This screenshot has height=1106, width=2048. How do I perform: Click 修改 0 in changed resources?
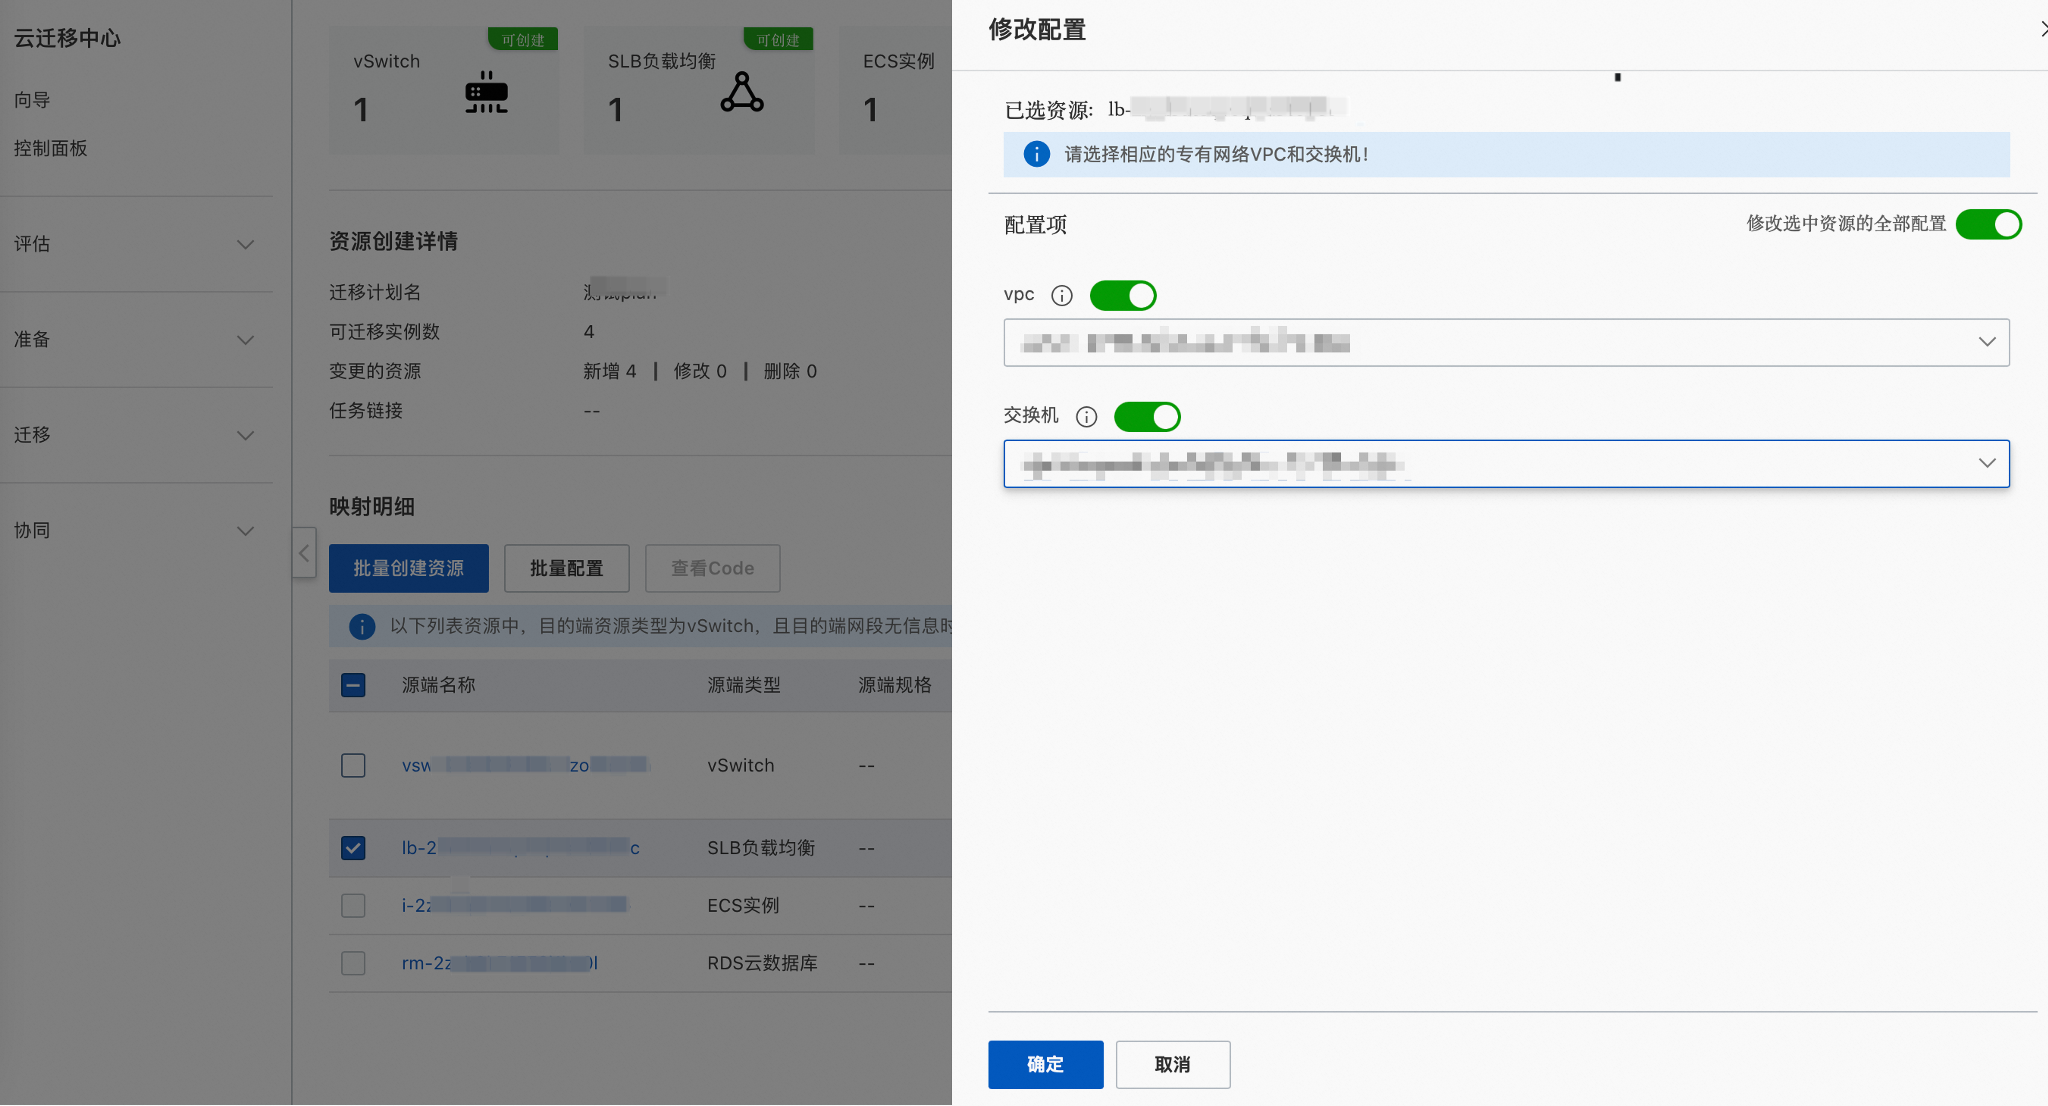(x=700, y=371)
